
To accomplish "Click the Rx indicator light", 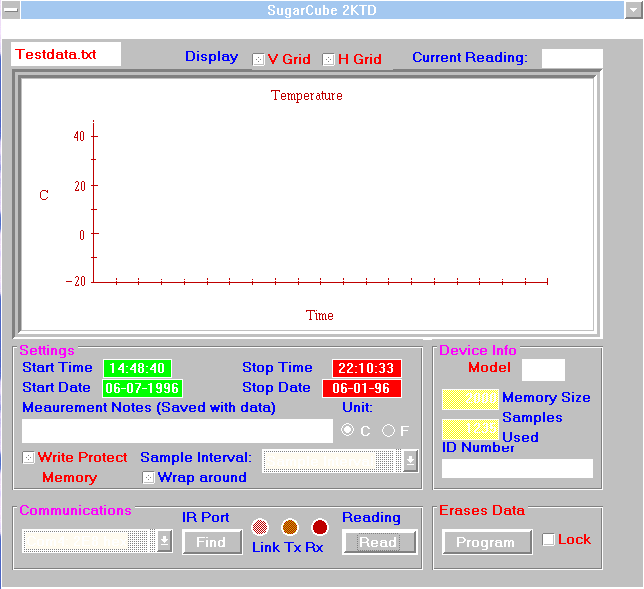I will pyautogui.click(x=320, y=527).
